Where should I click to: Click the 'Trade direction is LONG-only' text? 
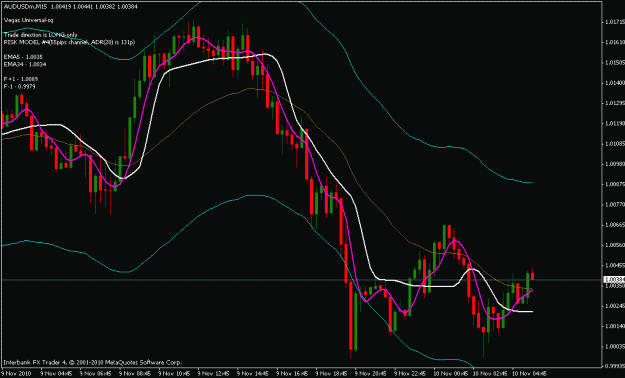(x=40, y=35)
